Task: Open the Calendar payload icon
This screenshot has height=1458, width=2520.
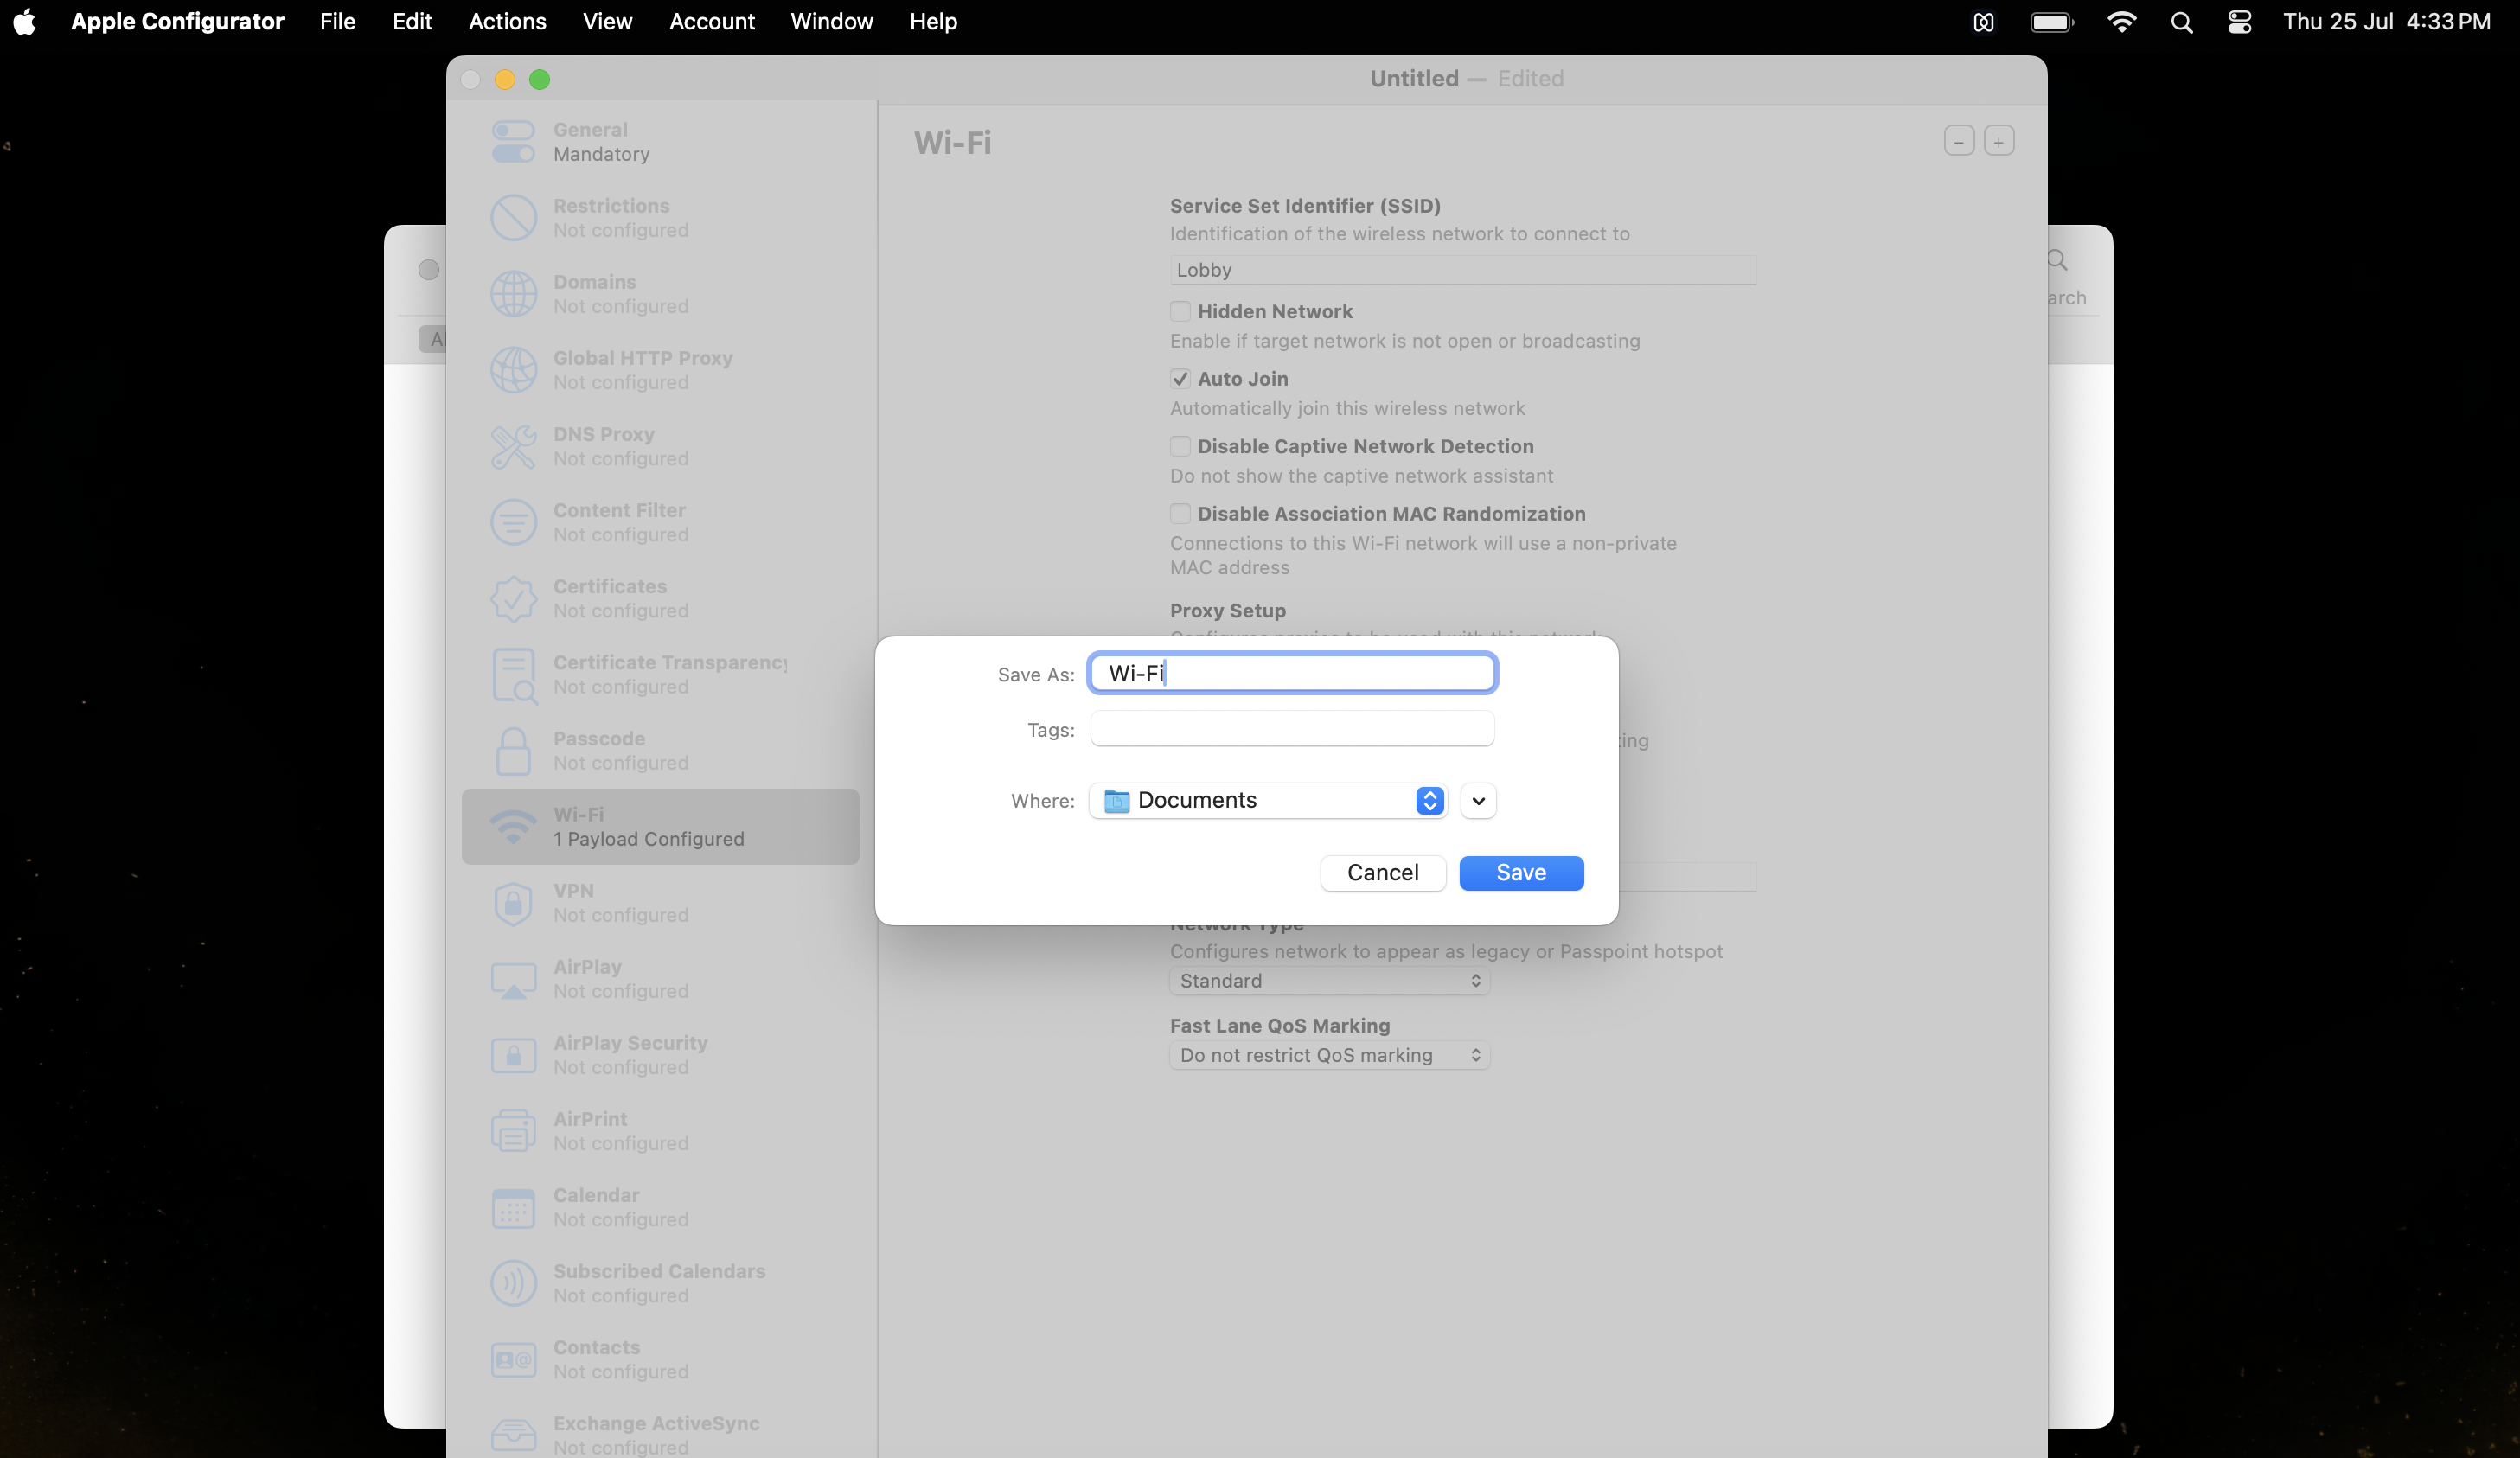Action: 513,1207
